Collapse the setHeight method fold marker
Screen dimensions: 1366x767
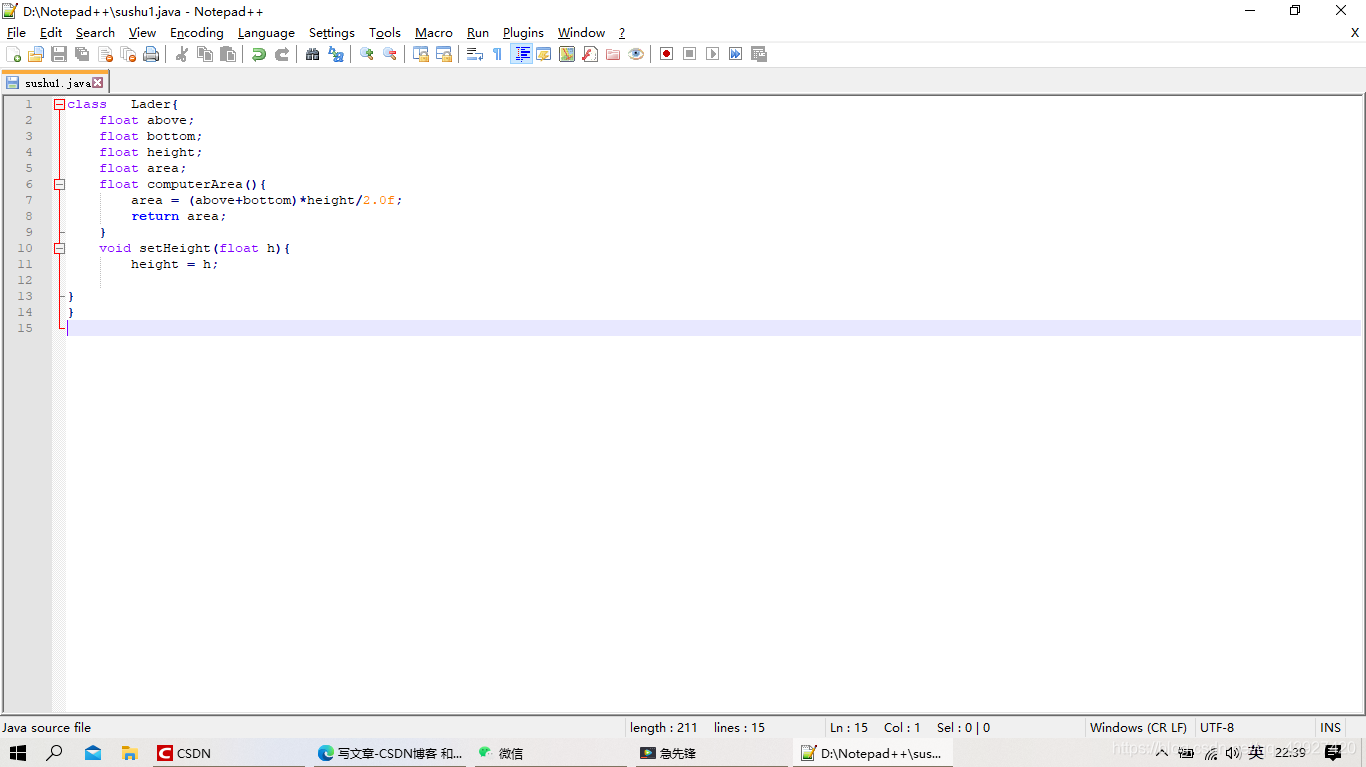coord(59,248)
